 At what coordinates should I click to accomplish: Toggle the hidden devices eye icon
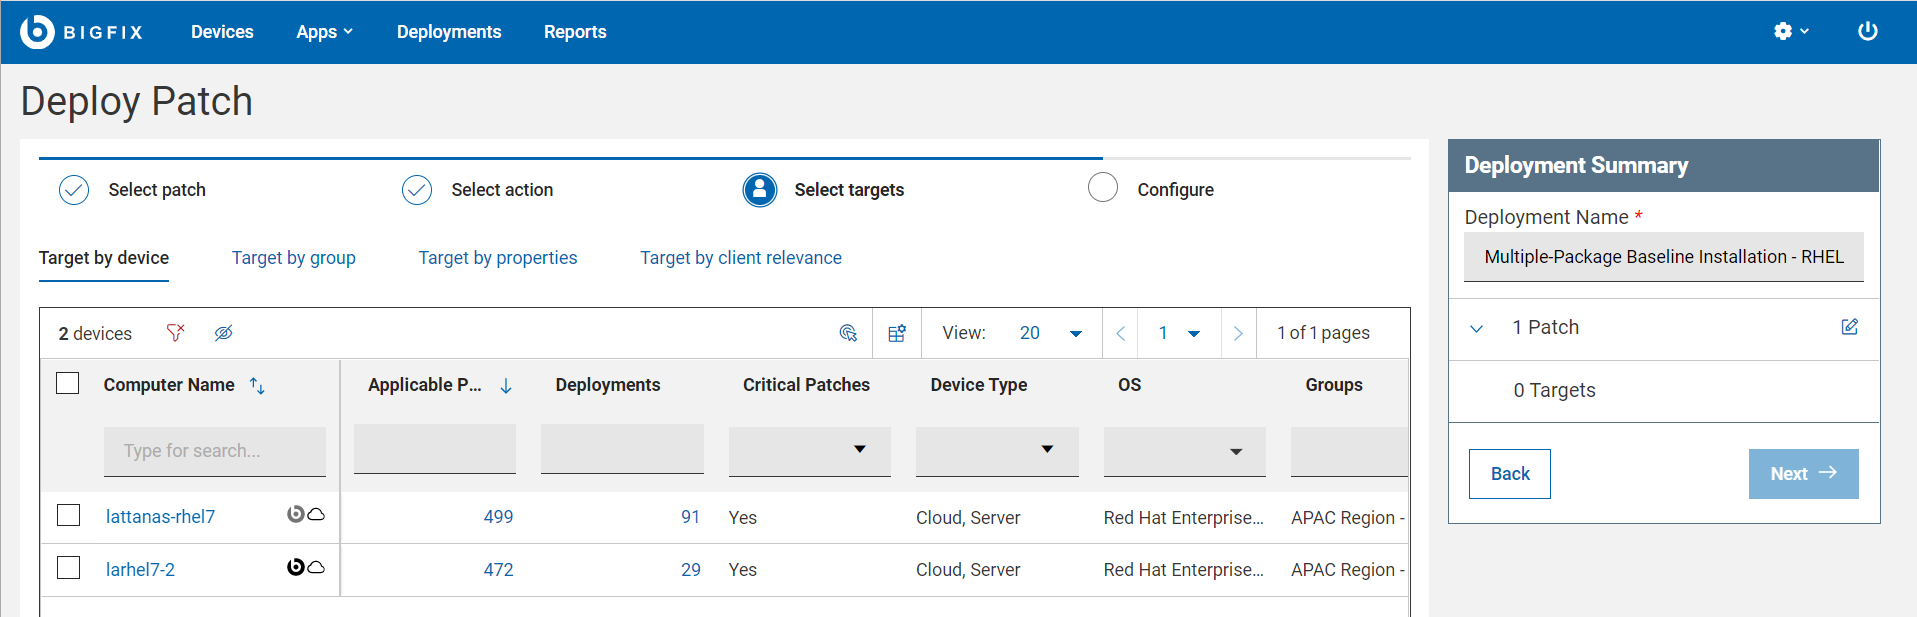[x=223, y=333]
